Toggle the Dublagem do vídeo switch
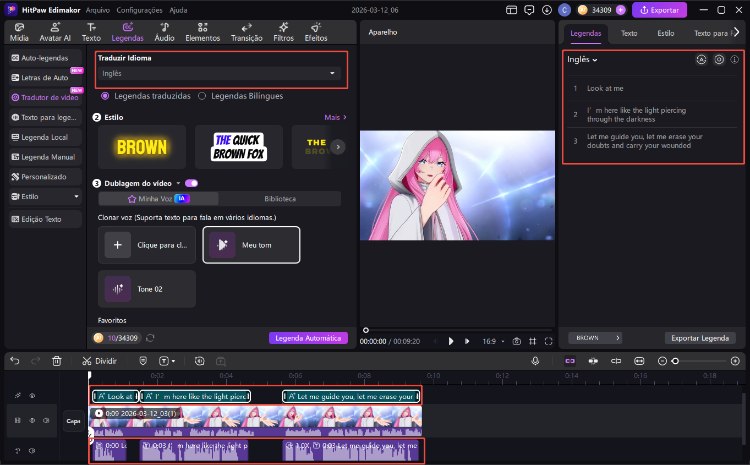This screenshot has height=465, width=750. (x=191, y=184)
